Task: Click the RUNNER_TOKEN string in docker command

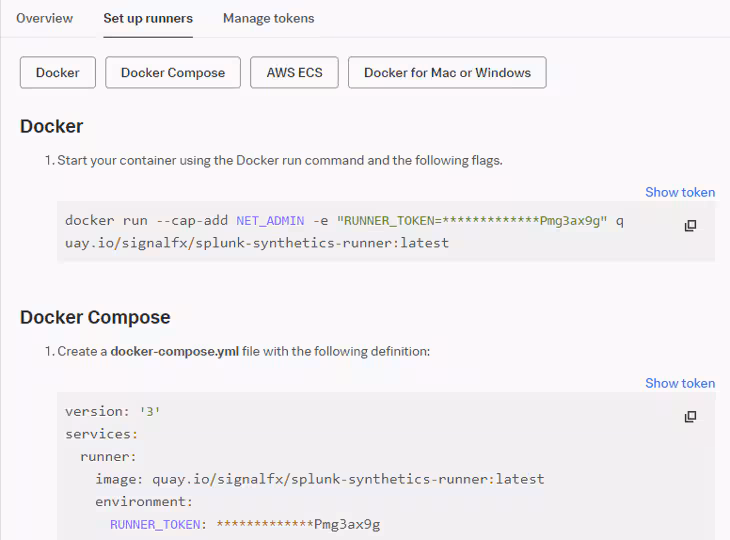Action: tap(472, 221)
